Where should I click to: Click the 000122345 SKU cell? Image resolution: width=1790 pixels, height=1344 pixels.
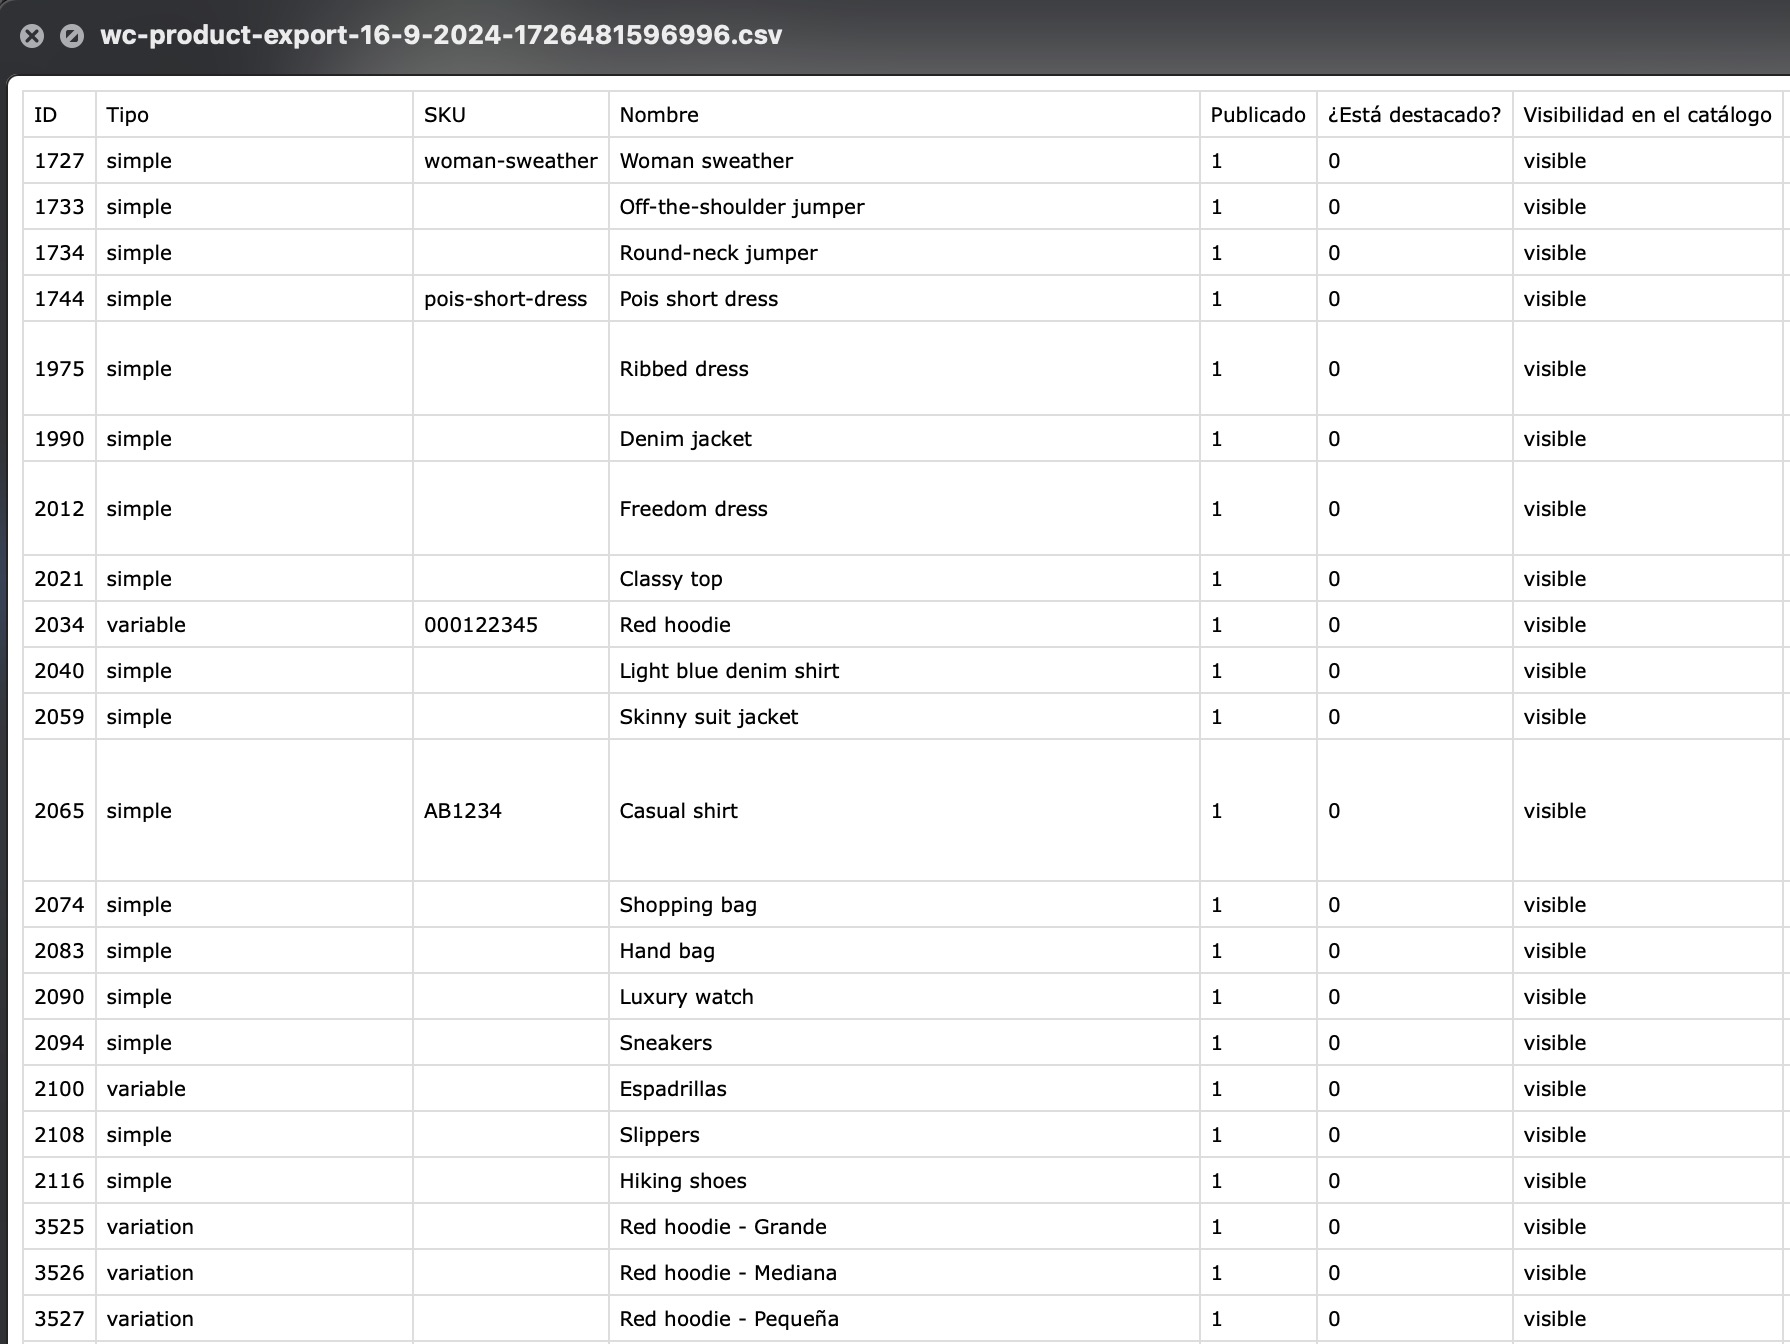click(x=481, y=625)
